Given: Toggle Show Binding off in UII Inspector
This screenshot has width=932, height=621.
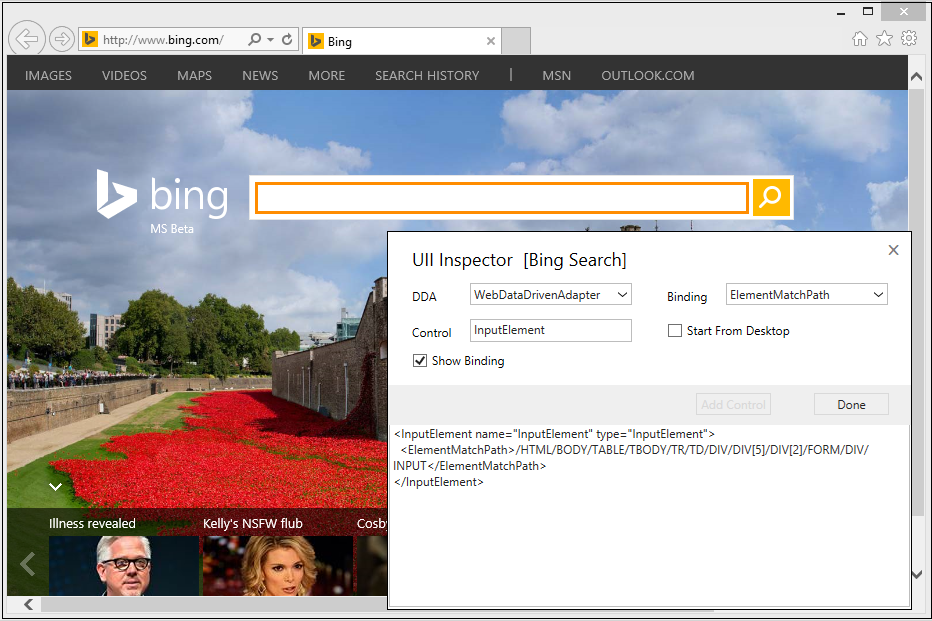Looking at the screenshot, I should click(421, 361).
